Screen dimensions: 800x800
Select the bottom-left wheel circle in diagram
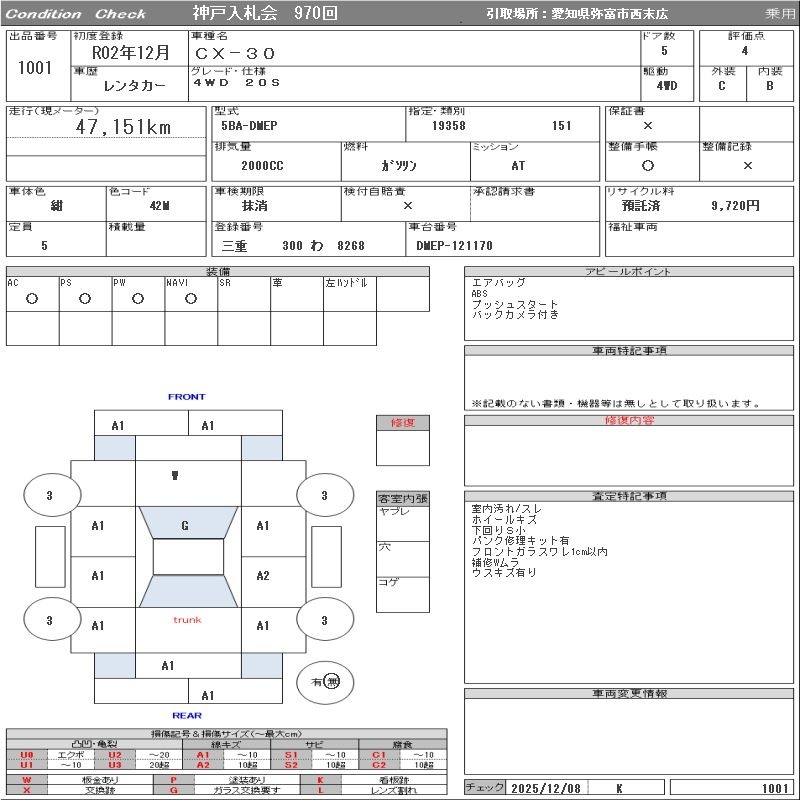coord(49,621)
